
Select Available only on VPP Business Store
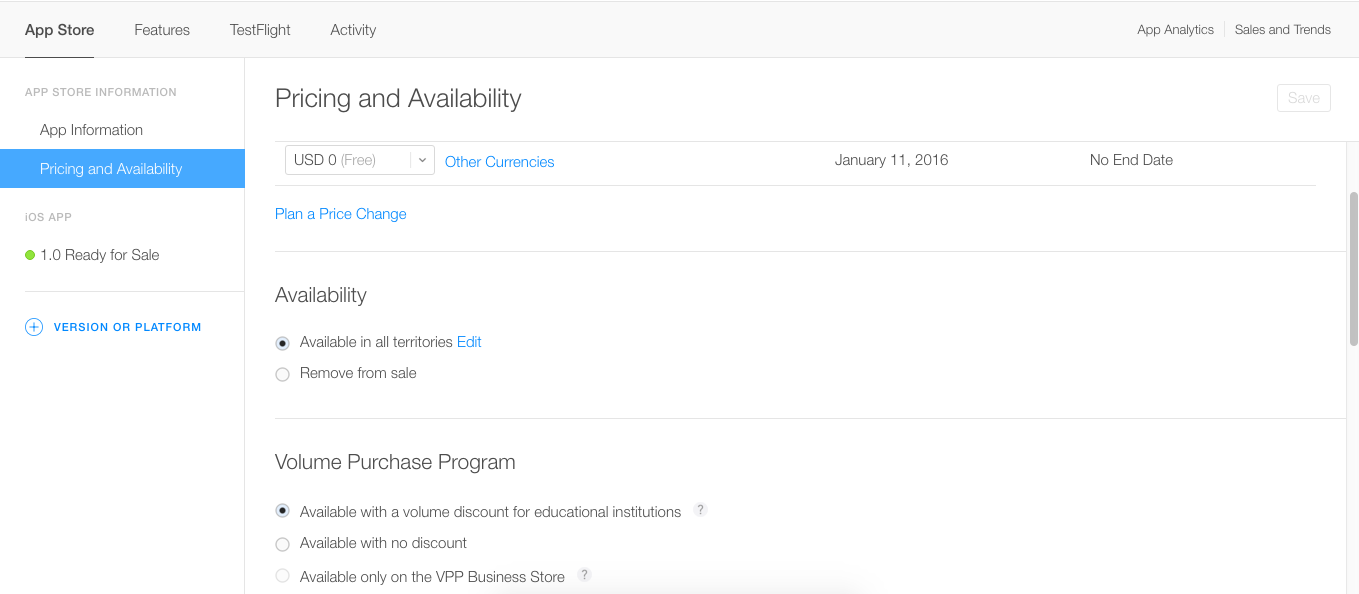click(282, 576)
